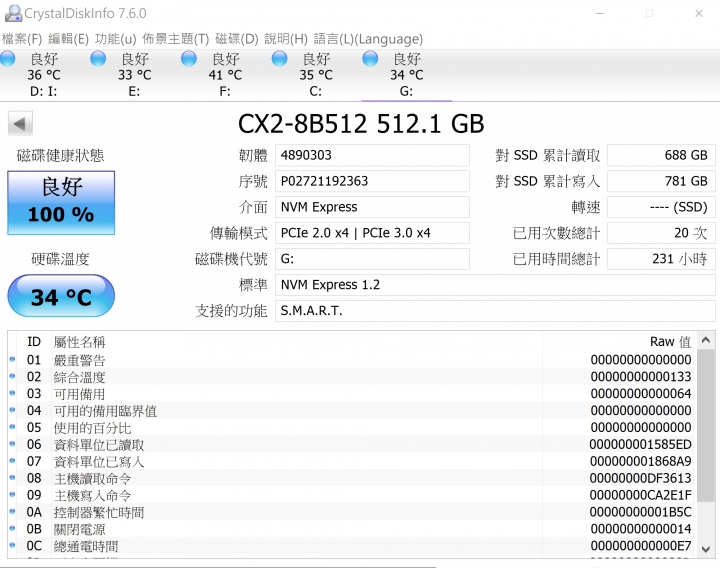The height and width of the screenshot is (568, 720).
Task: Click the attribute list scrollbar thumb
Action: (706, 425)
